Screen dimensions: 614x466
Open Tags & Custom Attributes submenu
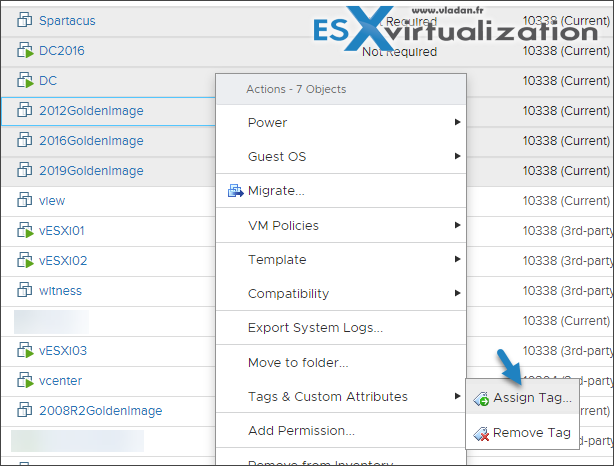pyautogui.click(x=341, y=397)
